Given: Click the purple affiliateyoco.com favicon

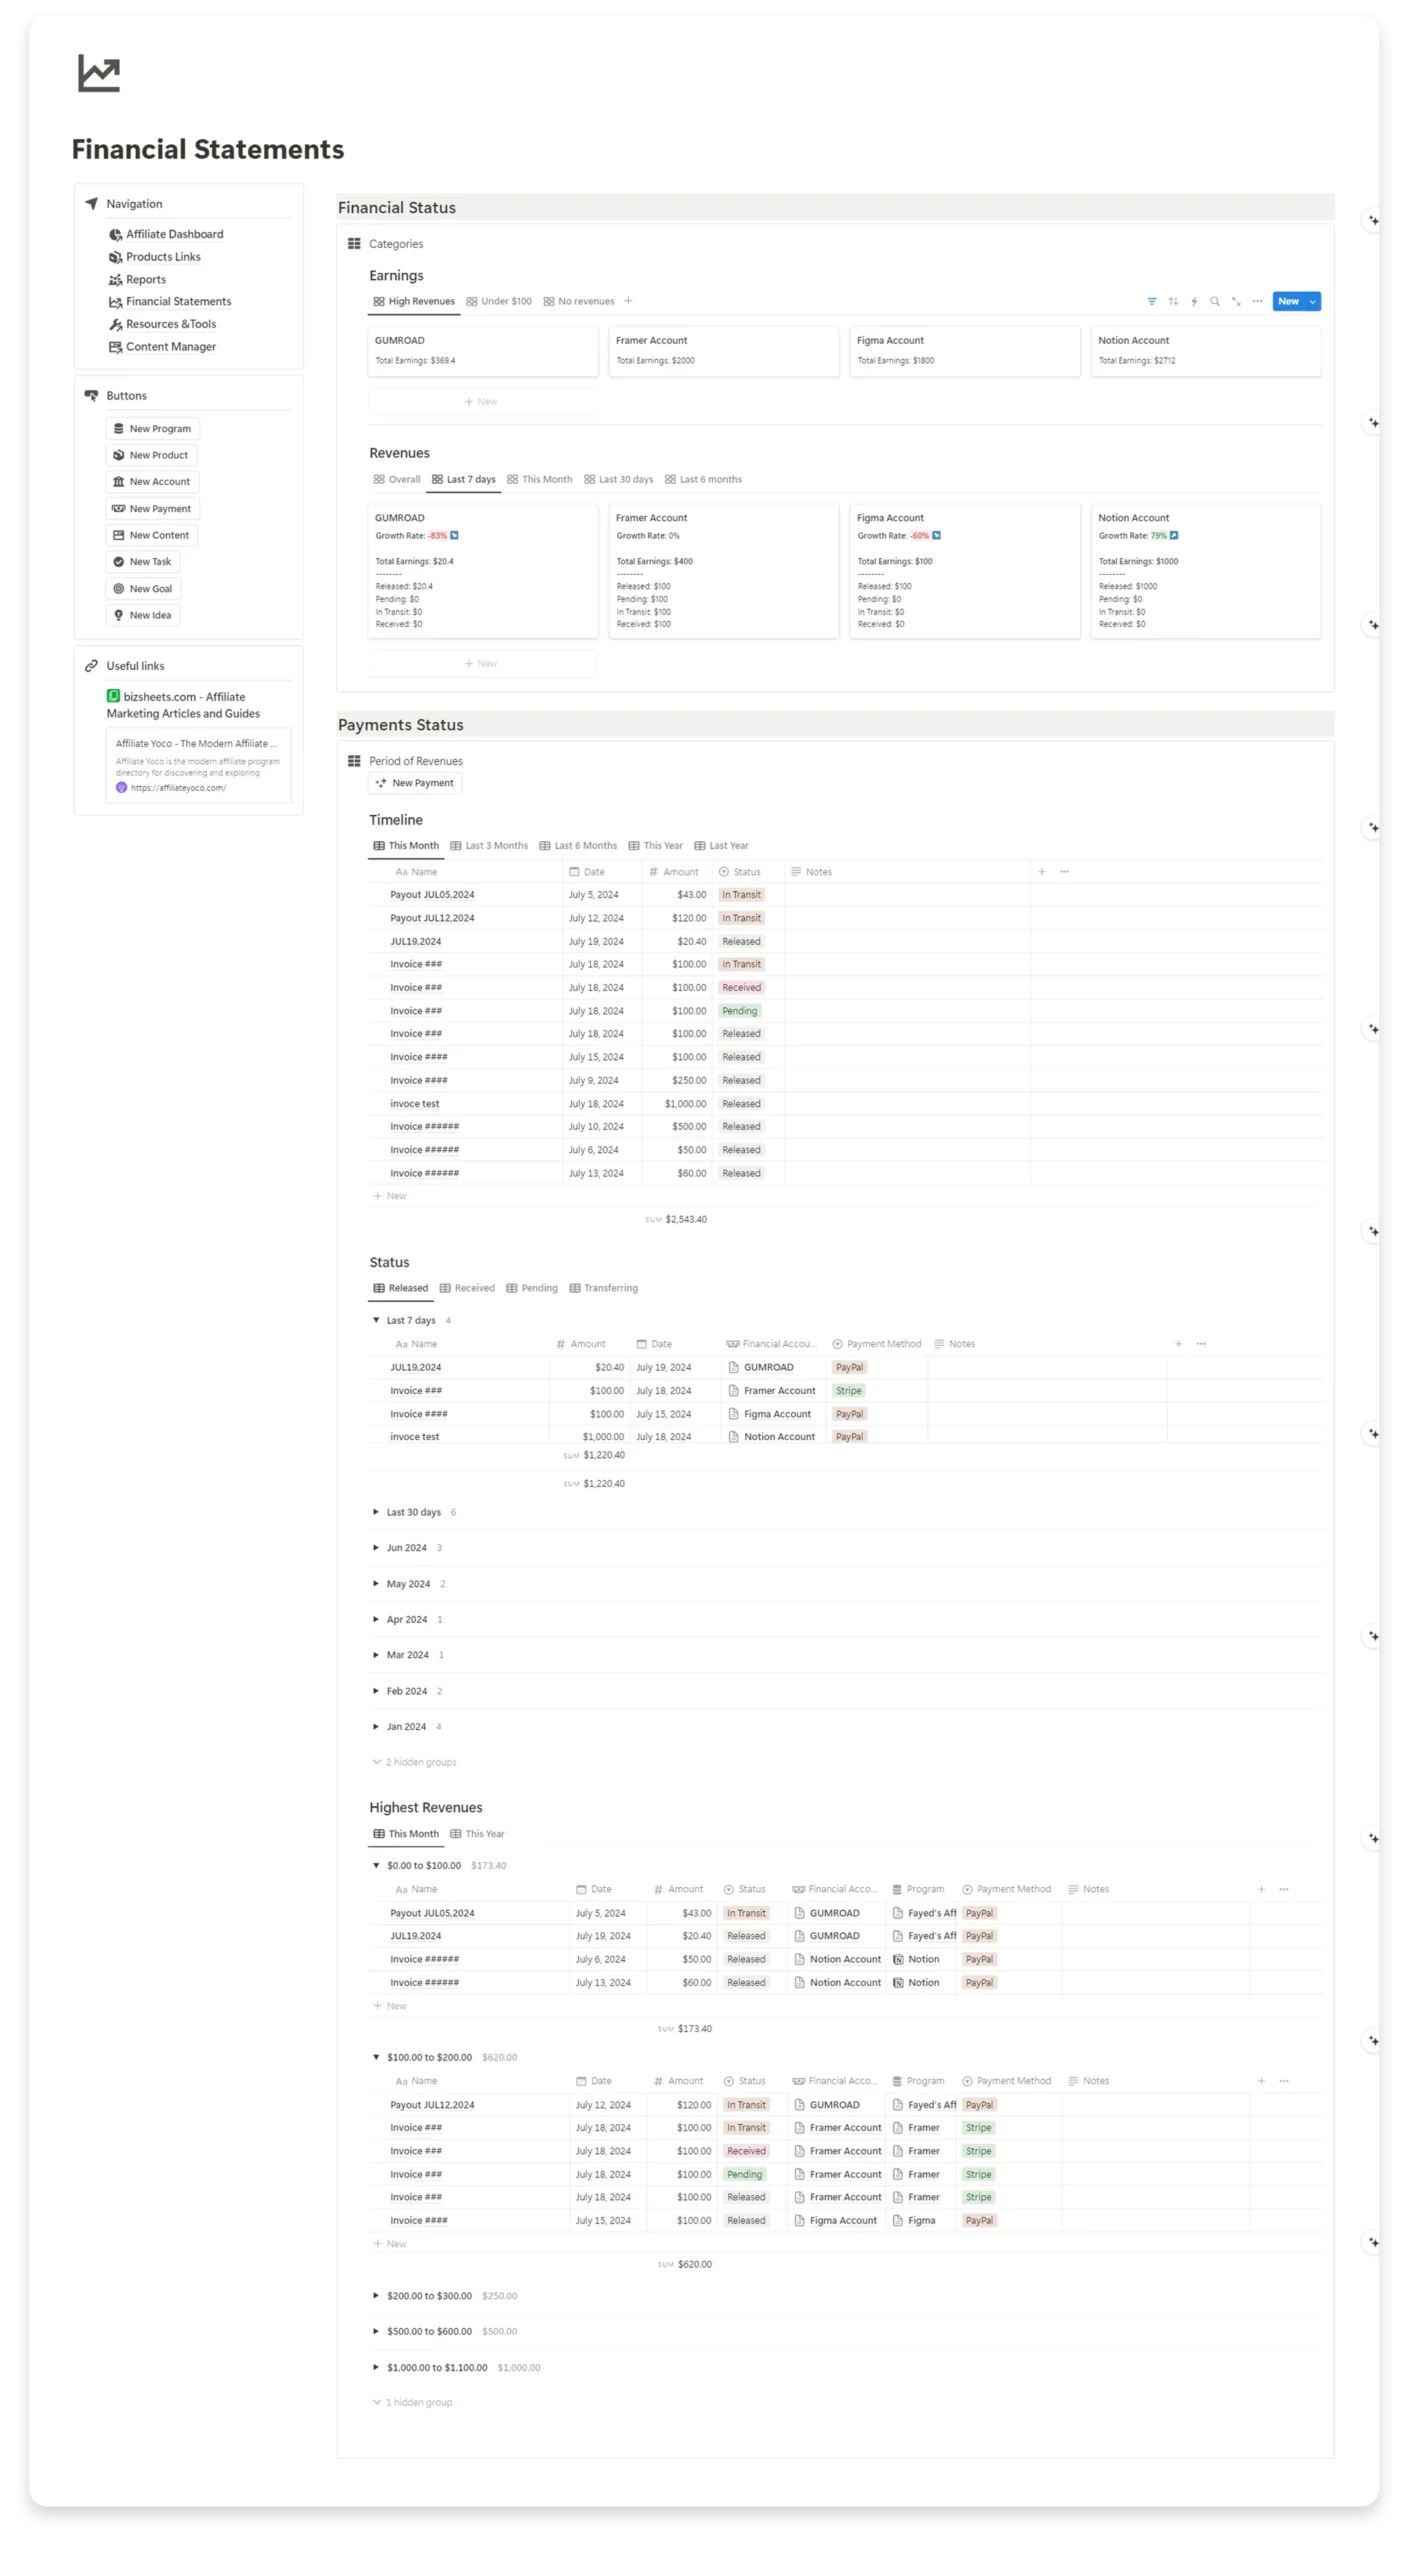Looking at the screenshot, I should [x=121, y=787].
